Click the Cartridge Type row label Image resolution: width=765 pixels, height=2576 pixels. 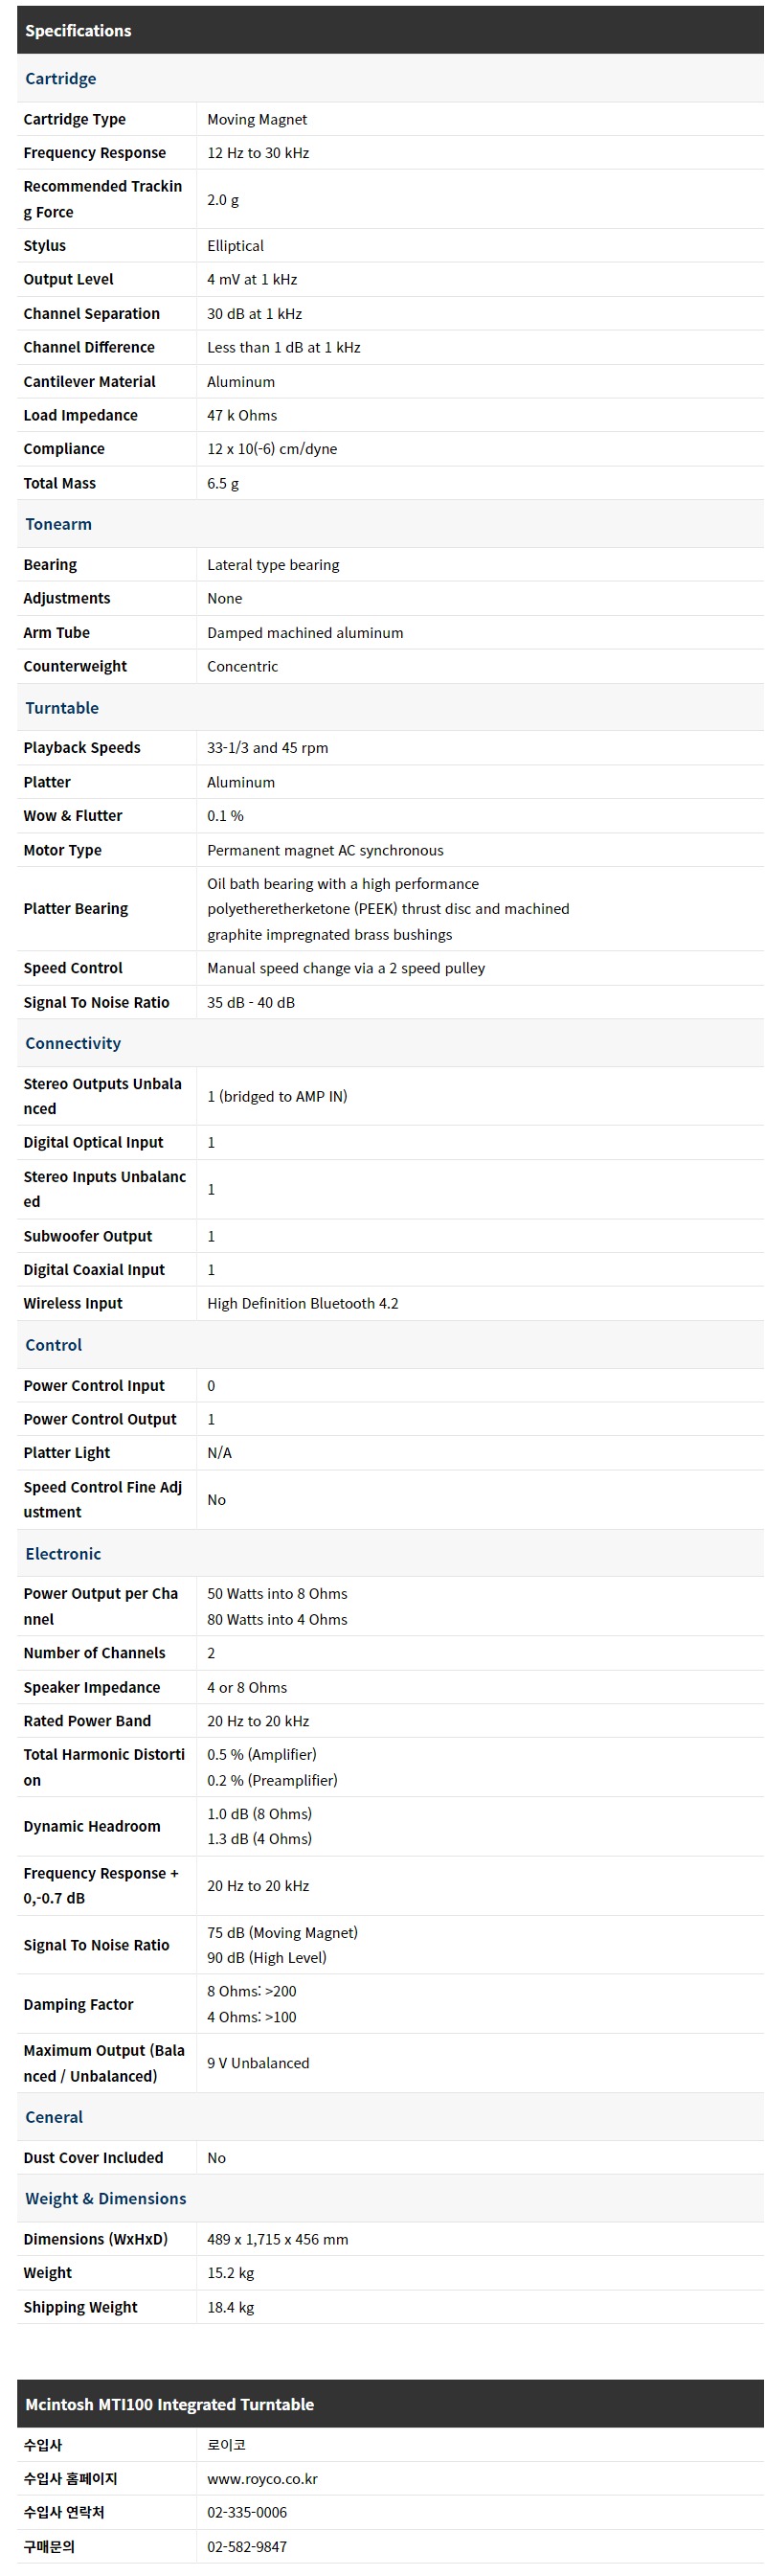click(75, 119)
